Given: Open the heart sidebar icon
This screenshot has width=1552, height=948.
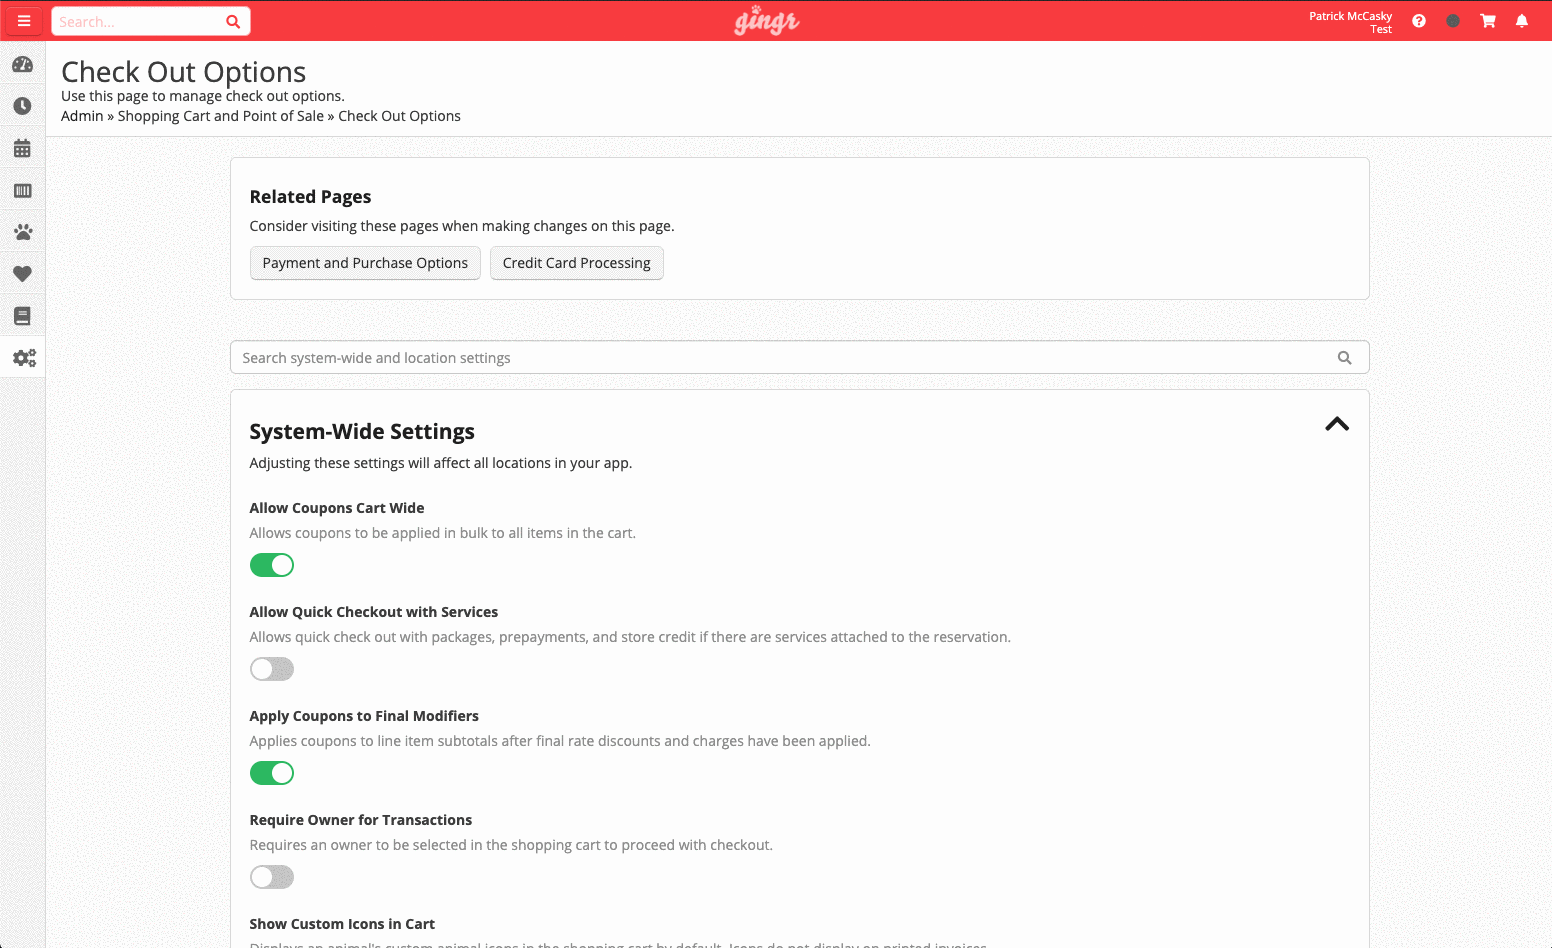Looking at the screenshot, I should pyautogui.click(x=23, y=274).
